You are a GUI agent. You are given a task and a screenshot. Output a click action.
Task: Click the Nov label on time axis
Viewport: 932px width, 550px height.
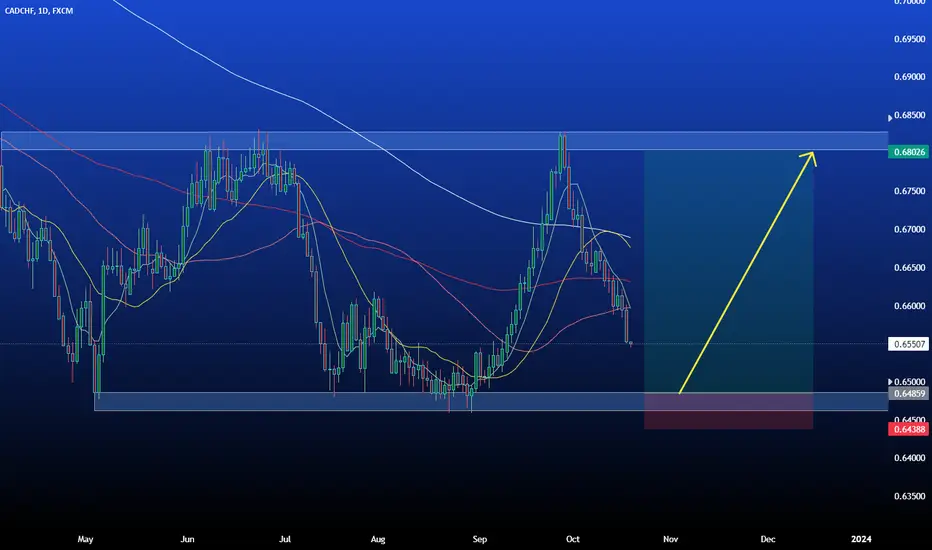coord(670,539)
